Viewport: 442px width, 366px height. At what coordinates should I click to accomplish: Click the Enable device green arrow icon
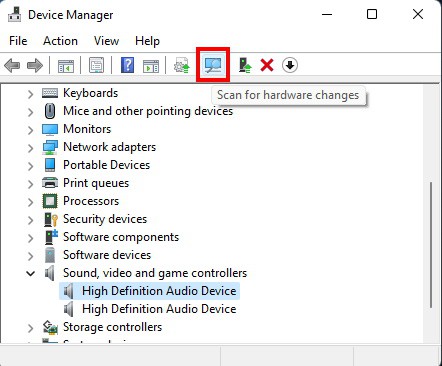245,65
